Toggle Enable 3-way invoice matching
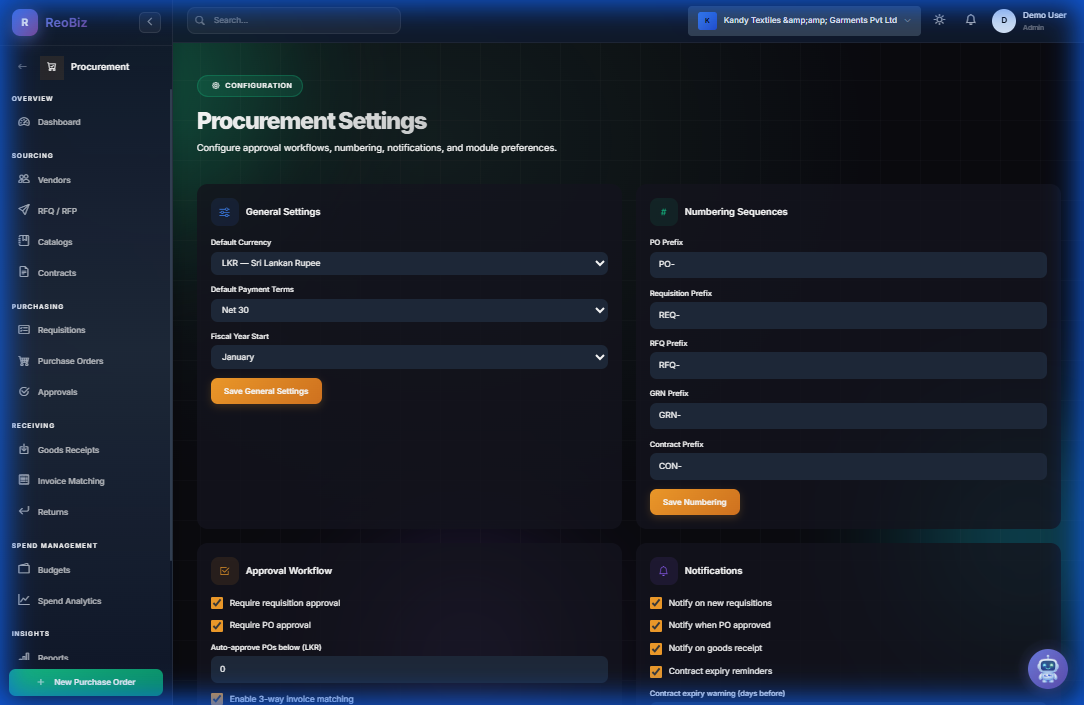The image size is (1084, 705). click(217, 698)
